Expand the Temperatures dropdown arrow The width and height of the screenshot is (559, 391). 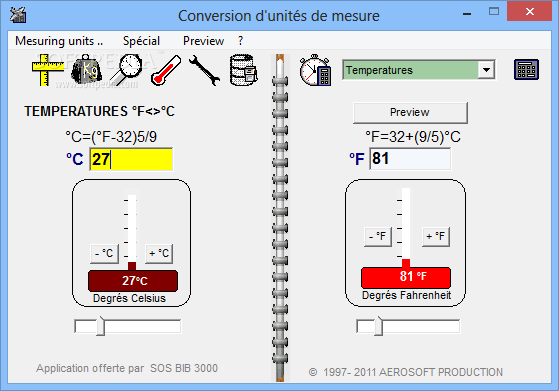(487, 70)
